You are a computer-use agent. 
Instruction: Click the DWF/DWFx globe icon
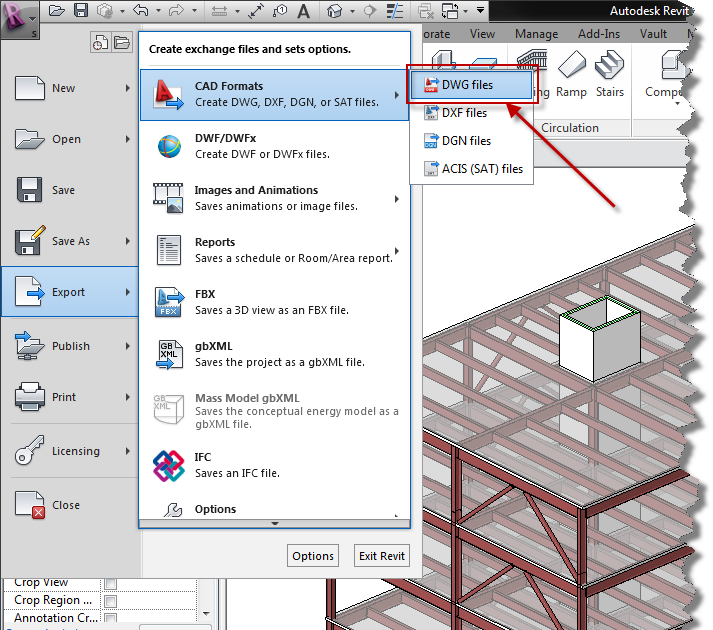169,146
